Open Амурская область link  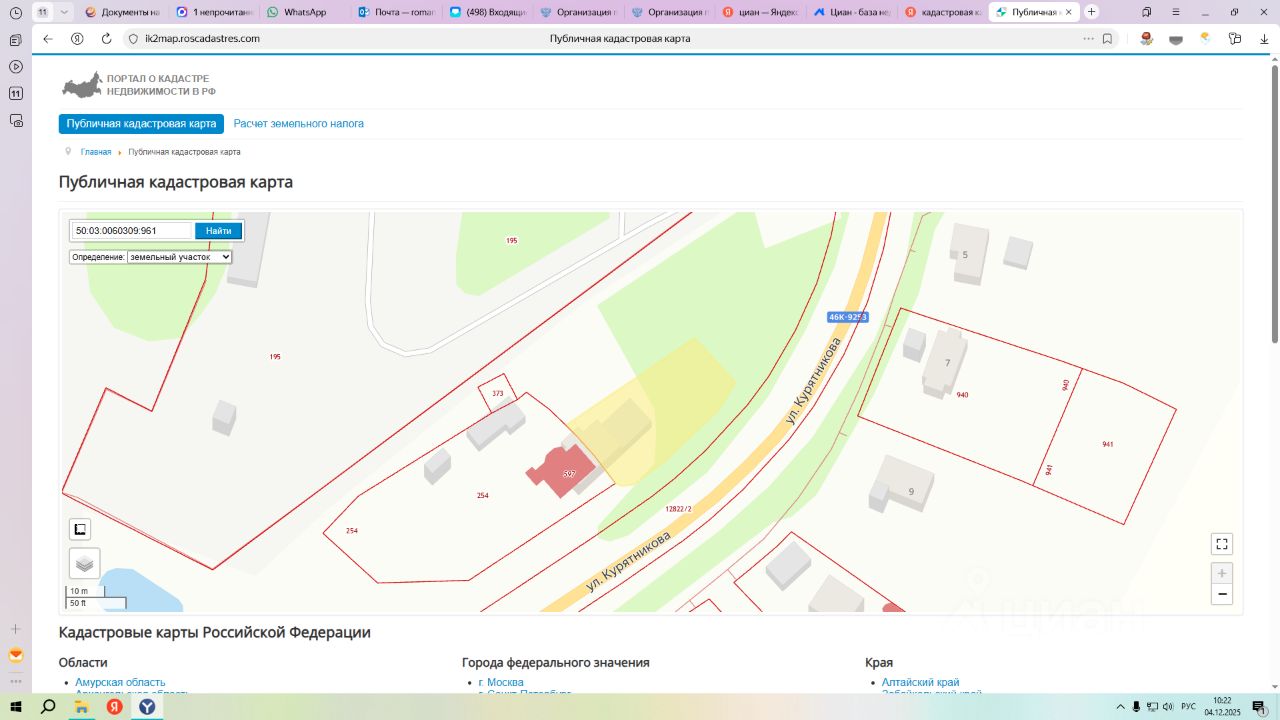(120, 682)
